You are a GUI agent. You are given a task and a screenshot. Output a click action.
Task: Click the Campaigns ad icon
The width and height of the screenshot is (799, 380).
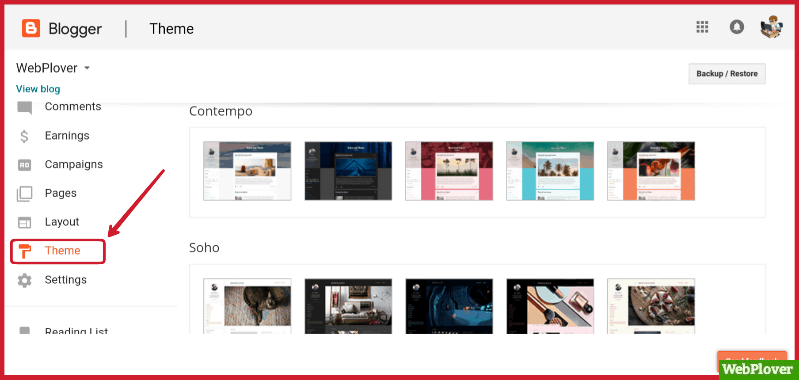[24, 165]
